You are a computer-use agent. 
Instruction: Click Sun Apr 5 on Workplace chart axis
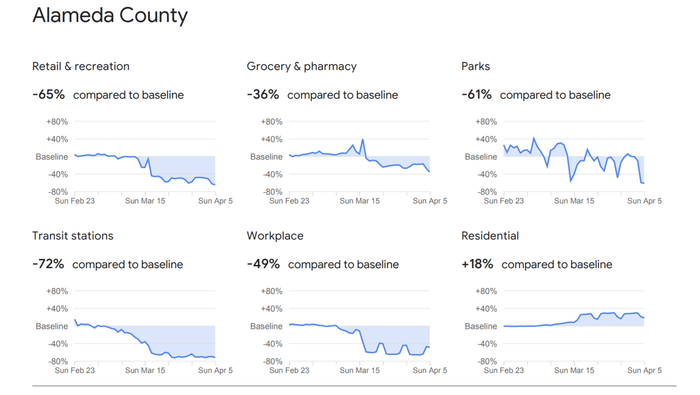click(x=429, y=370)
